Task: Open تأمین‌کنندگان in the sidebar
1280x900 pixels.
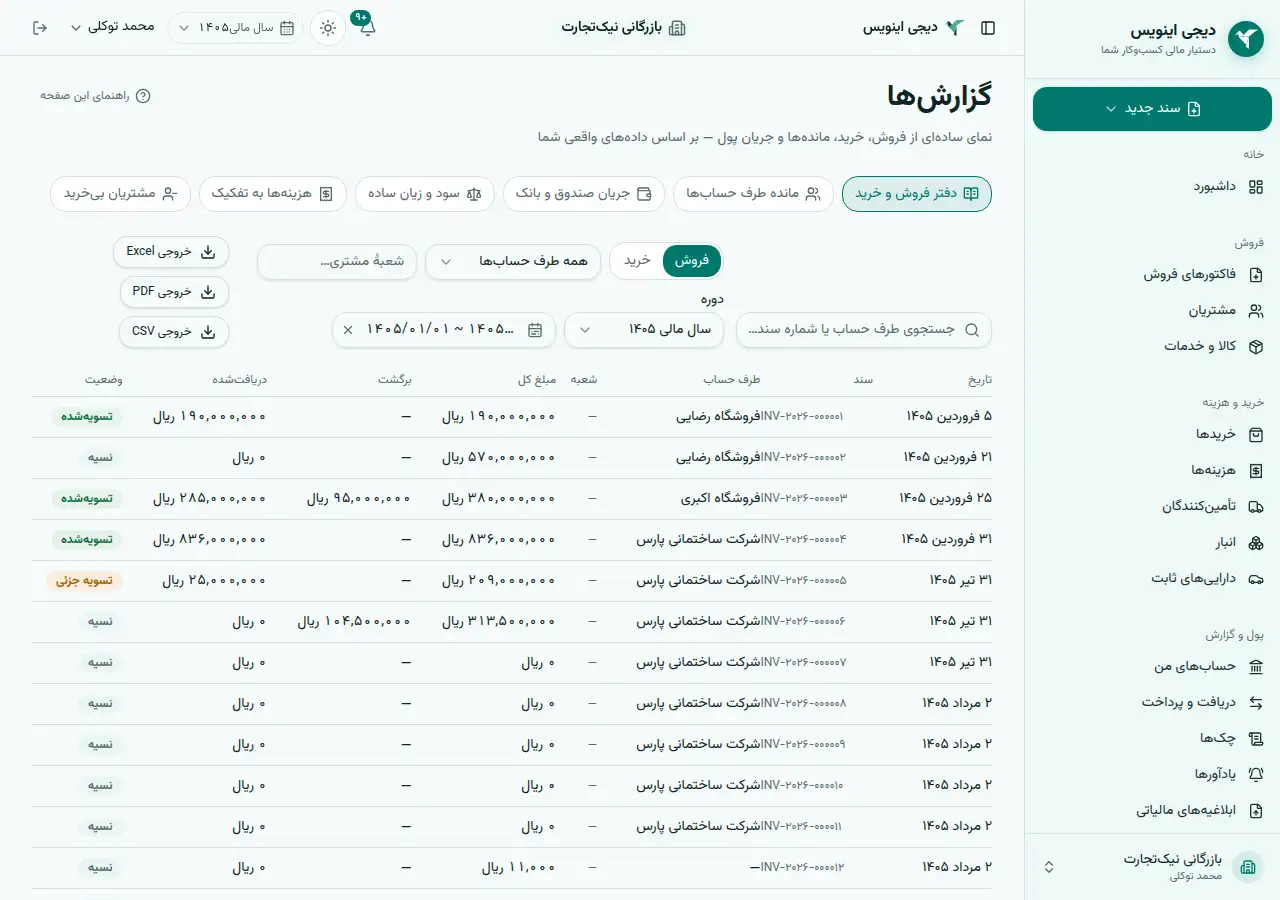Action: pos(1152,506)
